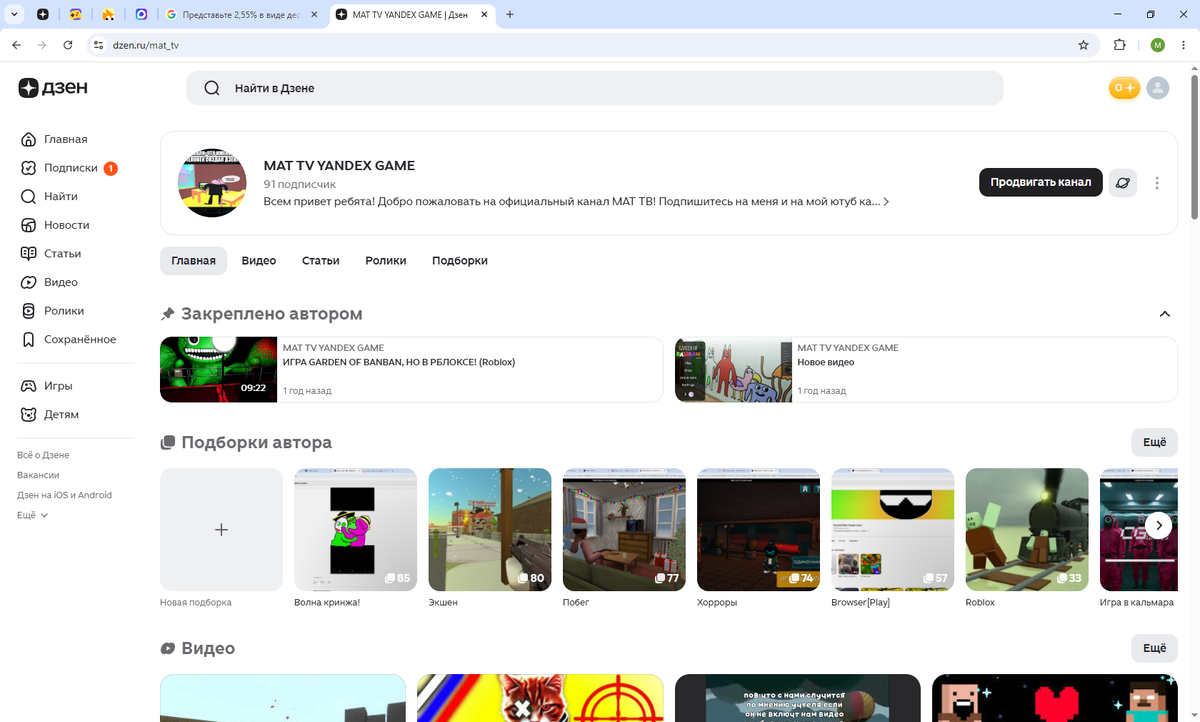1200x722 pixels.
Task: Open the Вакансии link
Action: 38,475
